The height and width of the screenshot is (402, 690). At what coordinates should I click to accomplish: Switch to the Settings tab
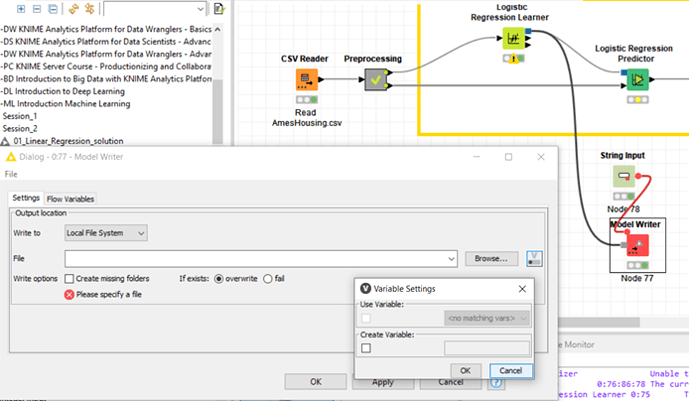click(x=26, y=198)
